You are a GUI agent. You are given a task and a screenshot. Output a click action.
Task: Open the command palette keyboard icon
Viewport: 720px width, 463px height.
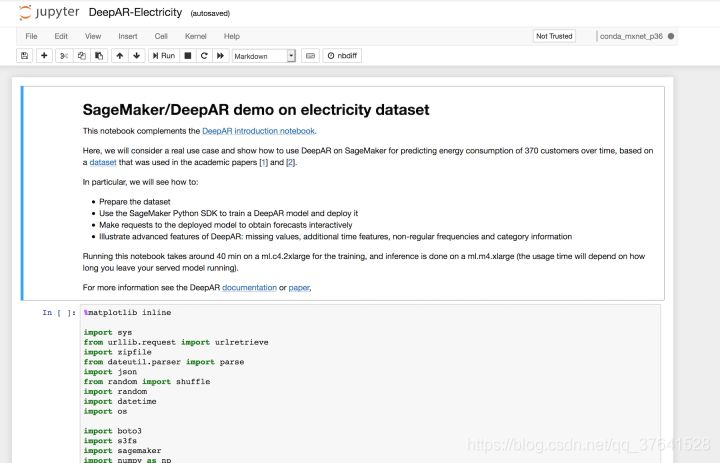[310, 56]
